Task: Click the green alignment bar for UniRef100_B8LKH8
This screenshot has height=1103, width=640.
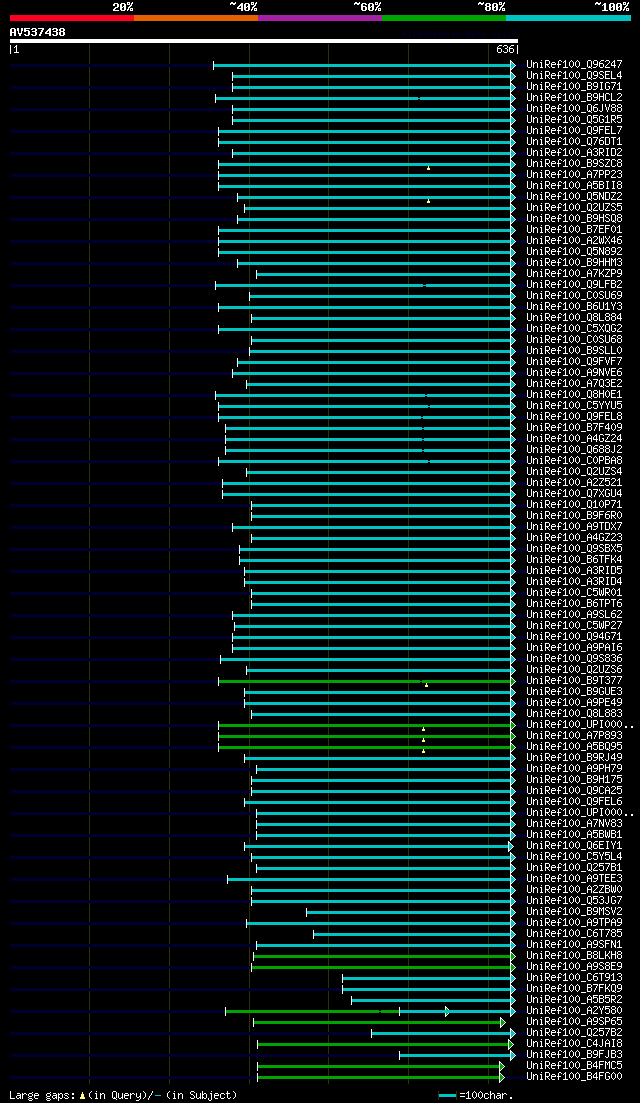Action: click(384, 956)
